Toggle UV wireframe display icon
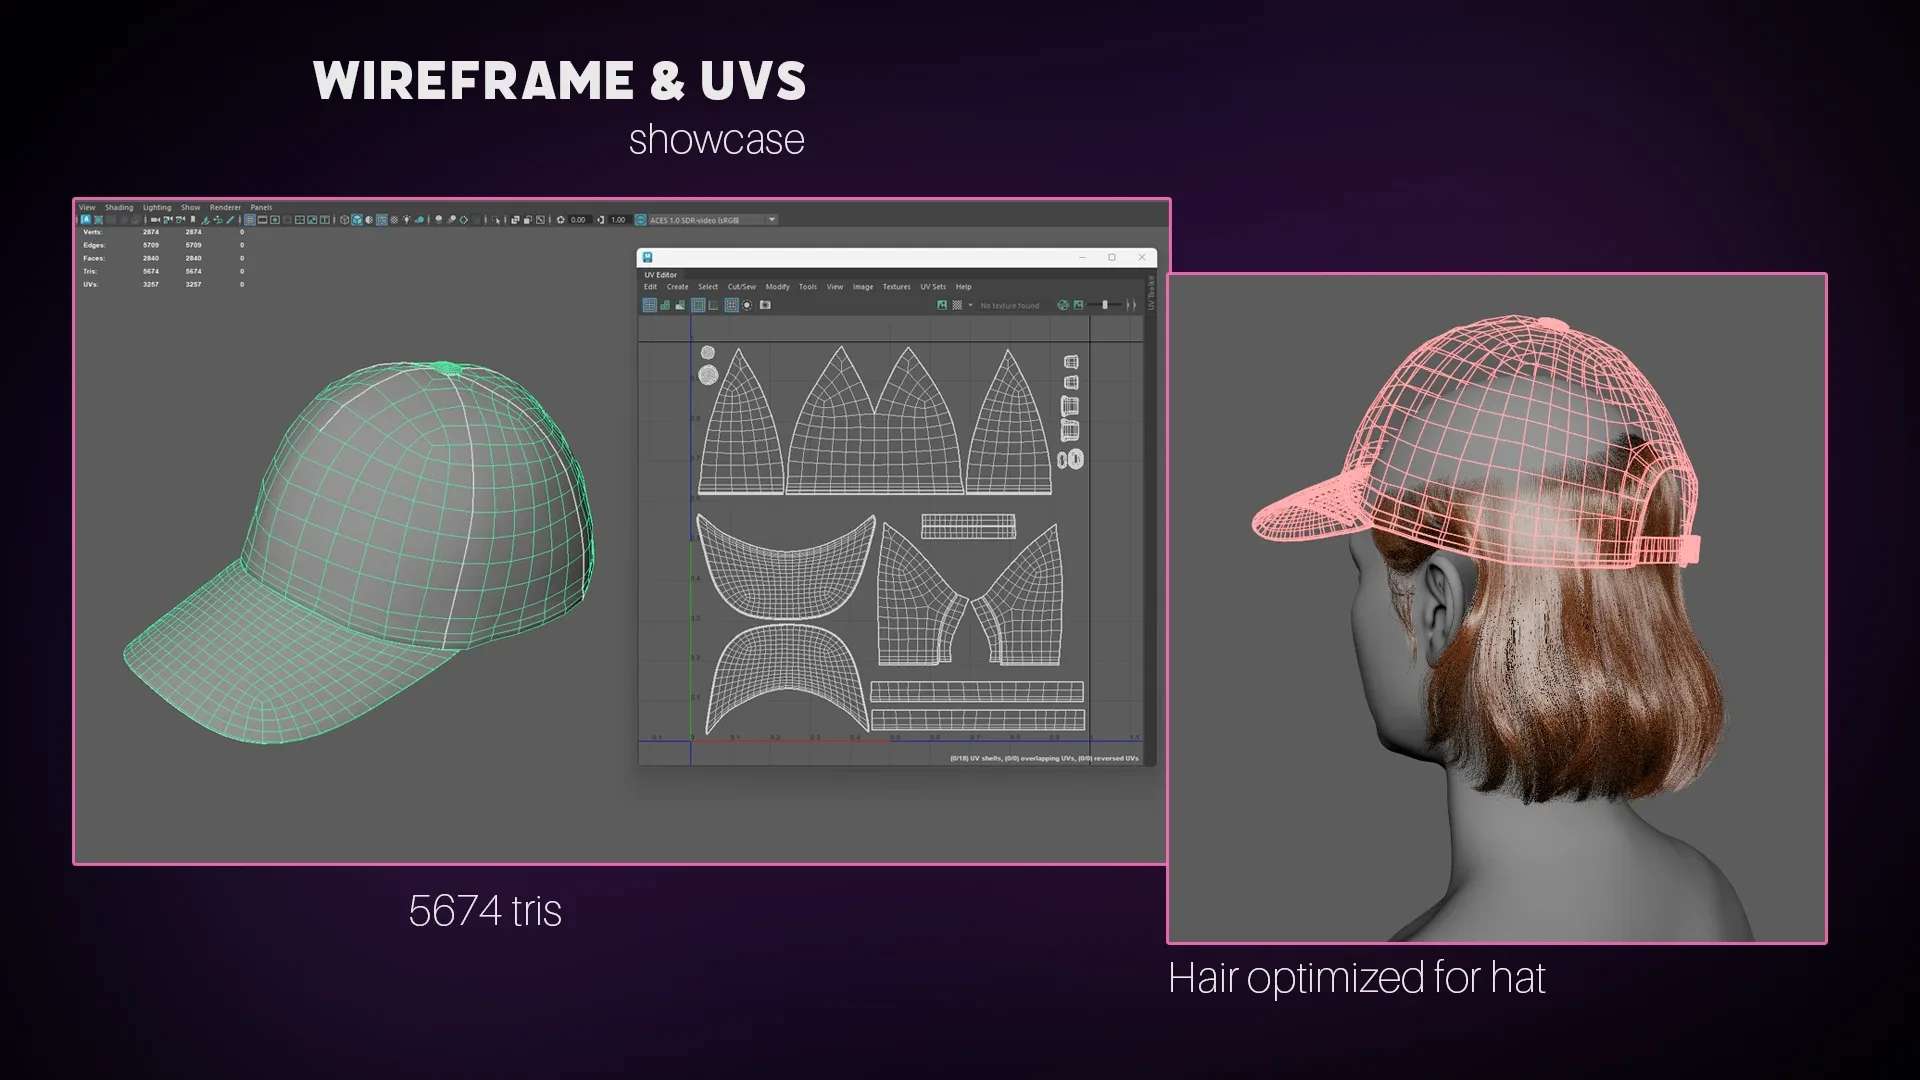 tap(650, 305)
